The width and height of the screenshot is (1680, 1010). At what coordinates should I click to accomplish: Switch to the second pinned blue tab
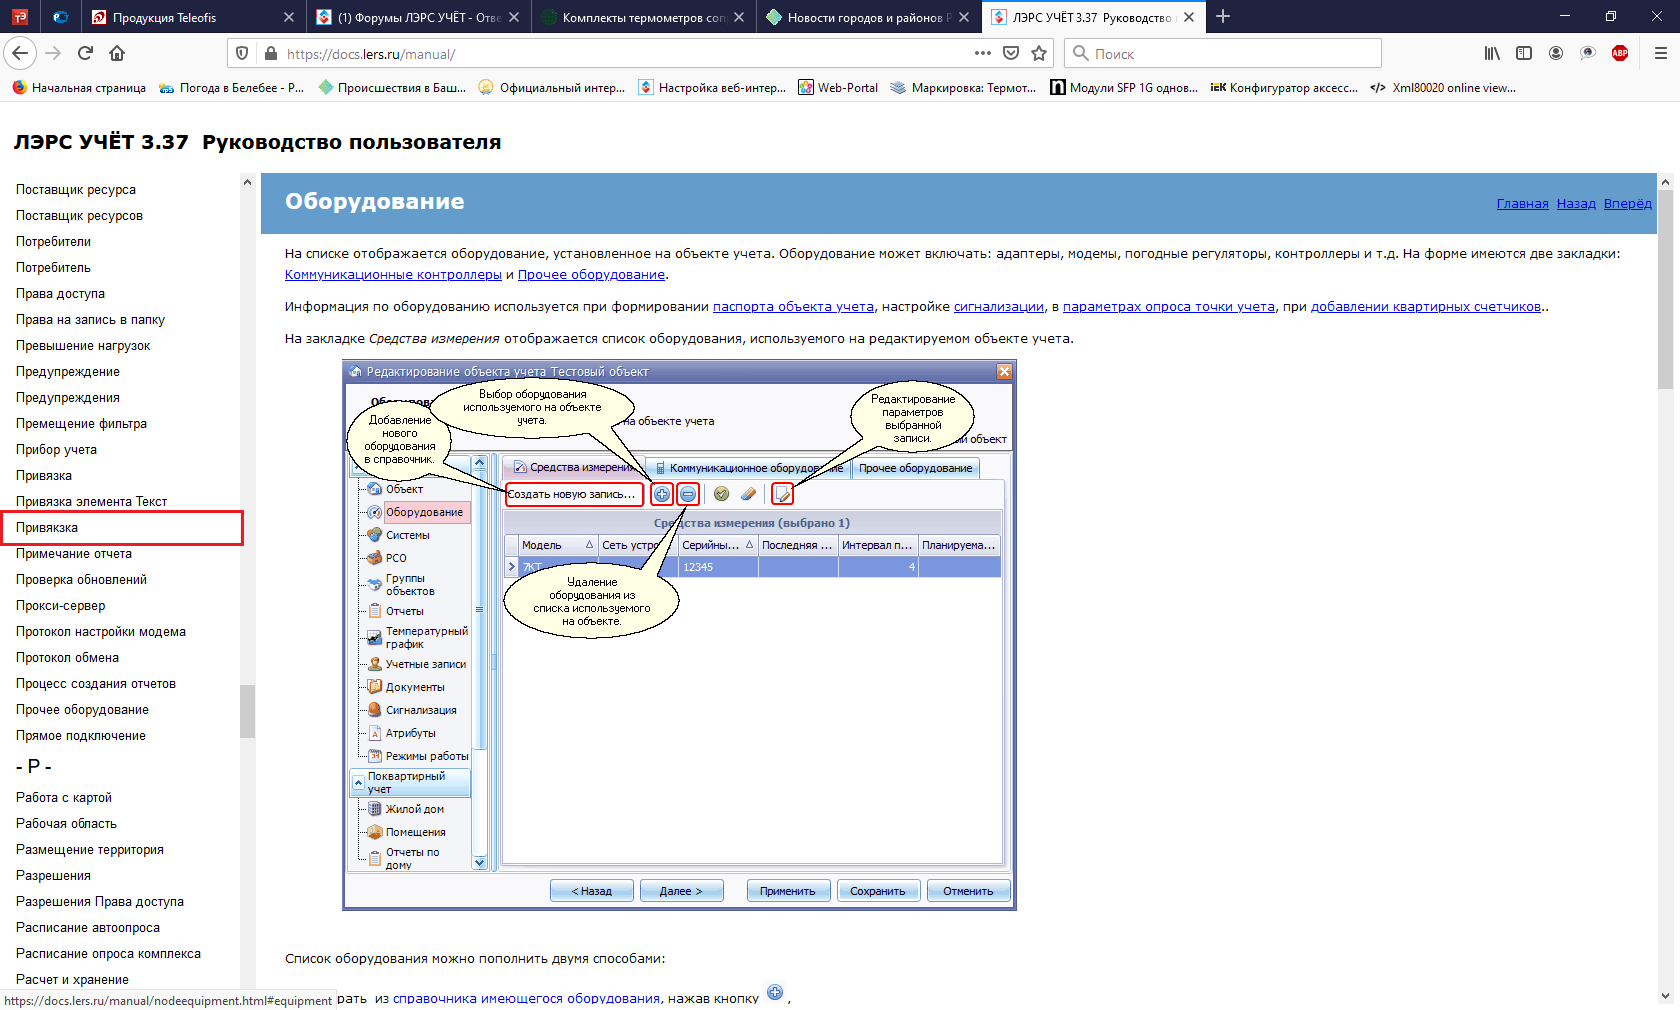60,17
